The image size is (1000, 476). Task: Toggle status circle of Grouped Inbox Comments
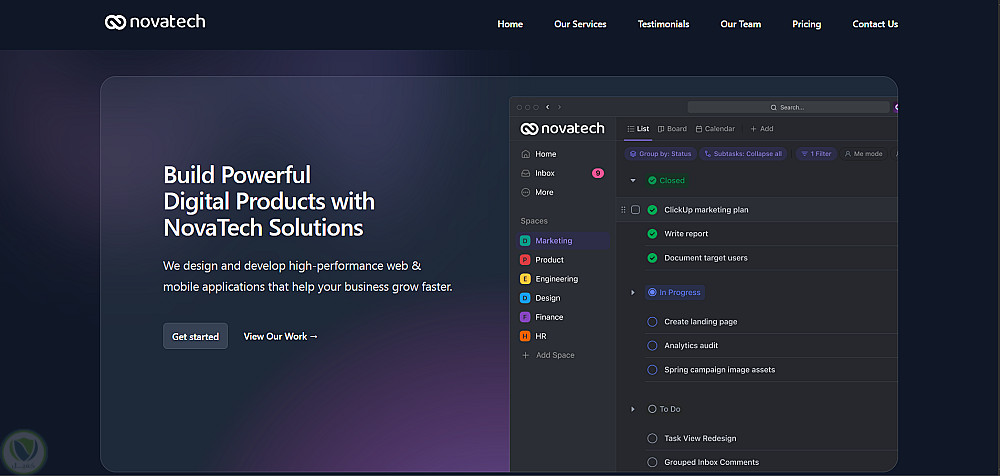click(x=652, y=462)
